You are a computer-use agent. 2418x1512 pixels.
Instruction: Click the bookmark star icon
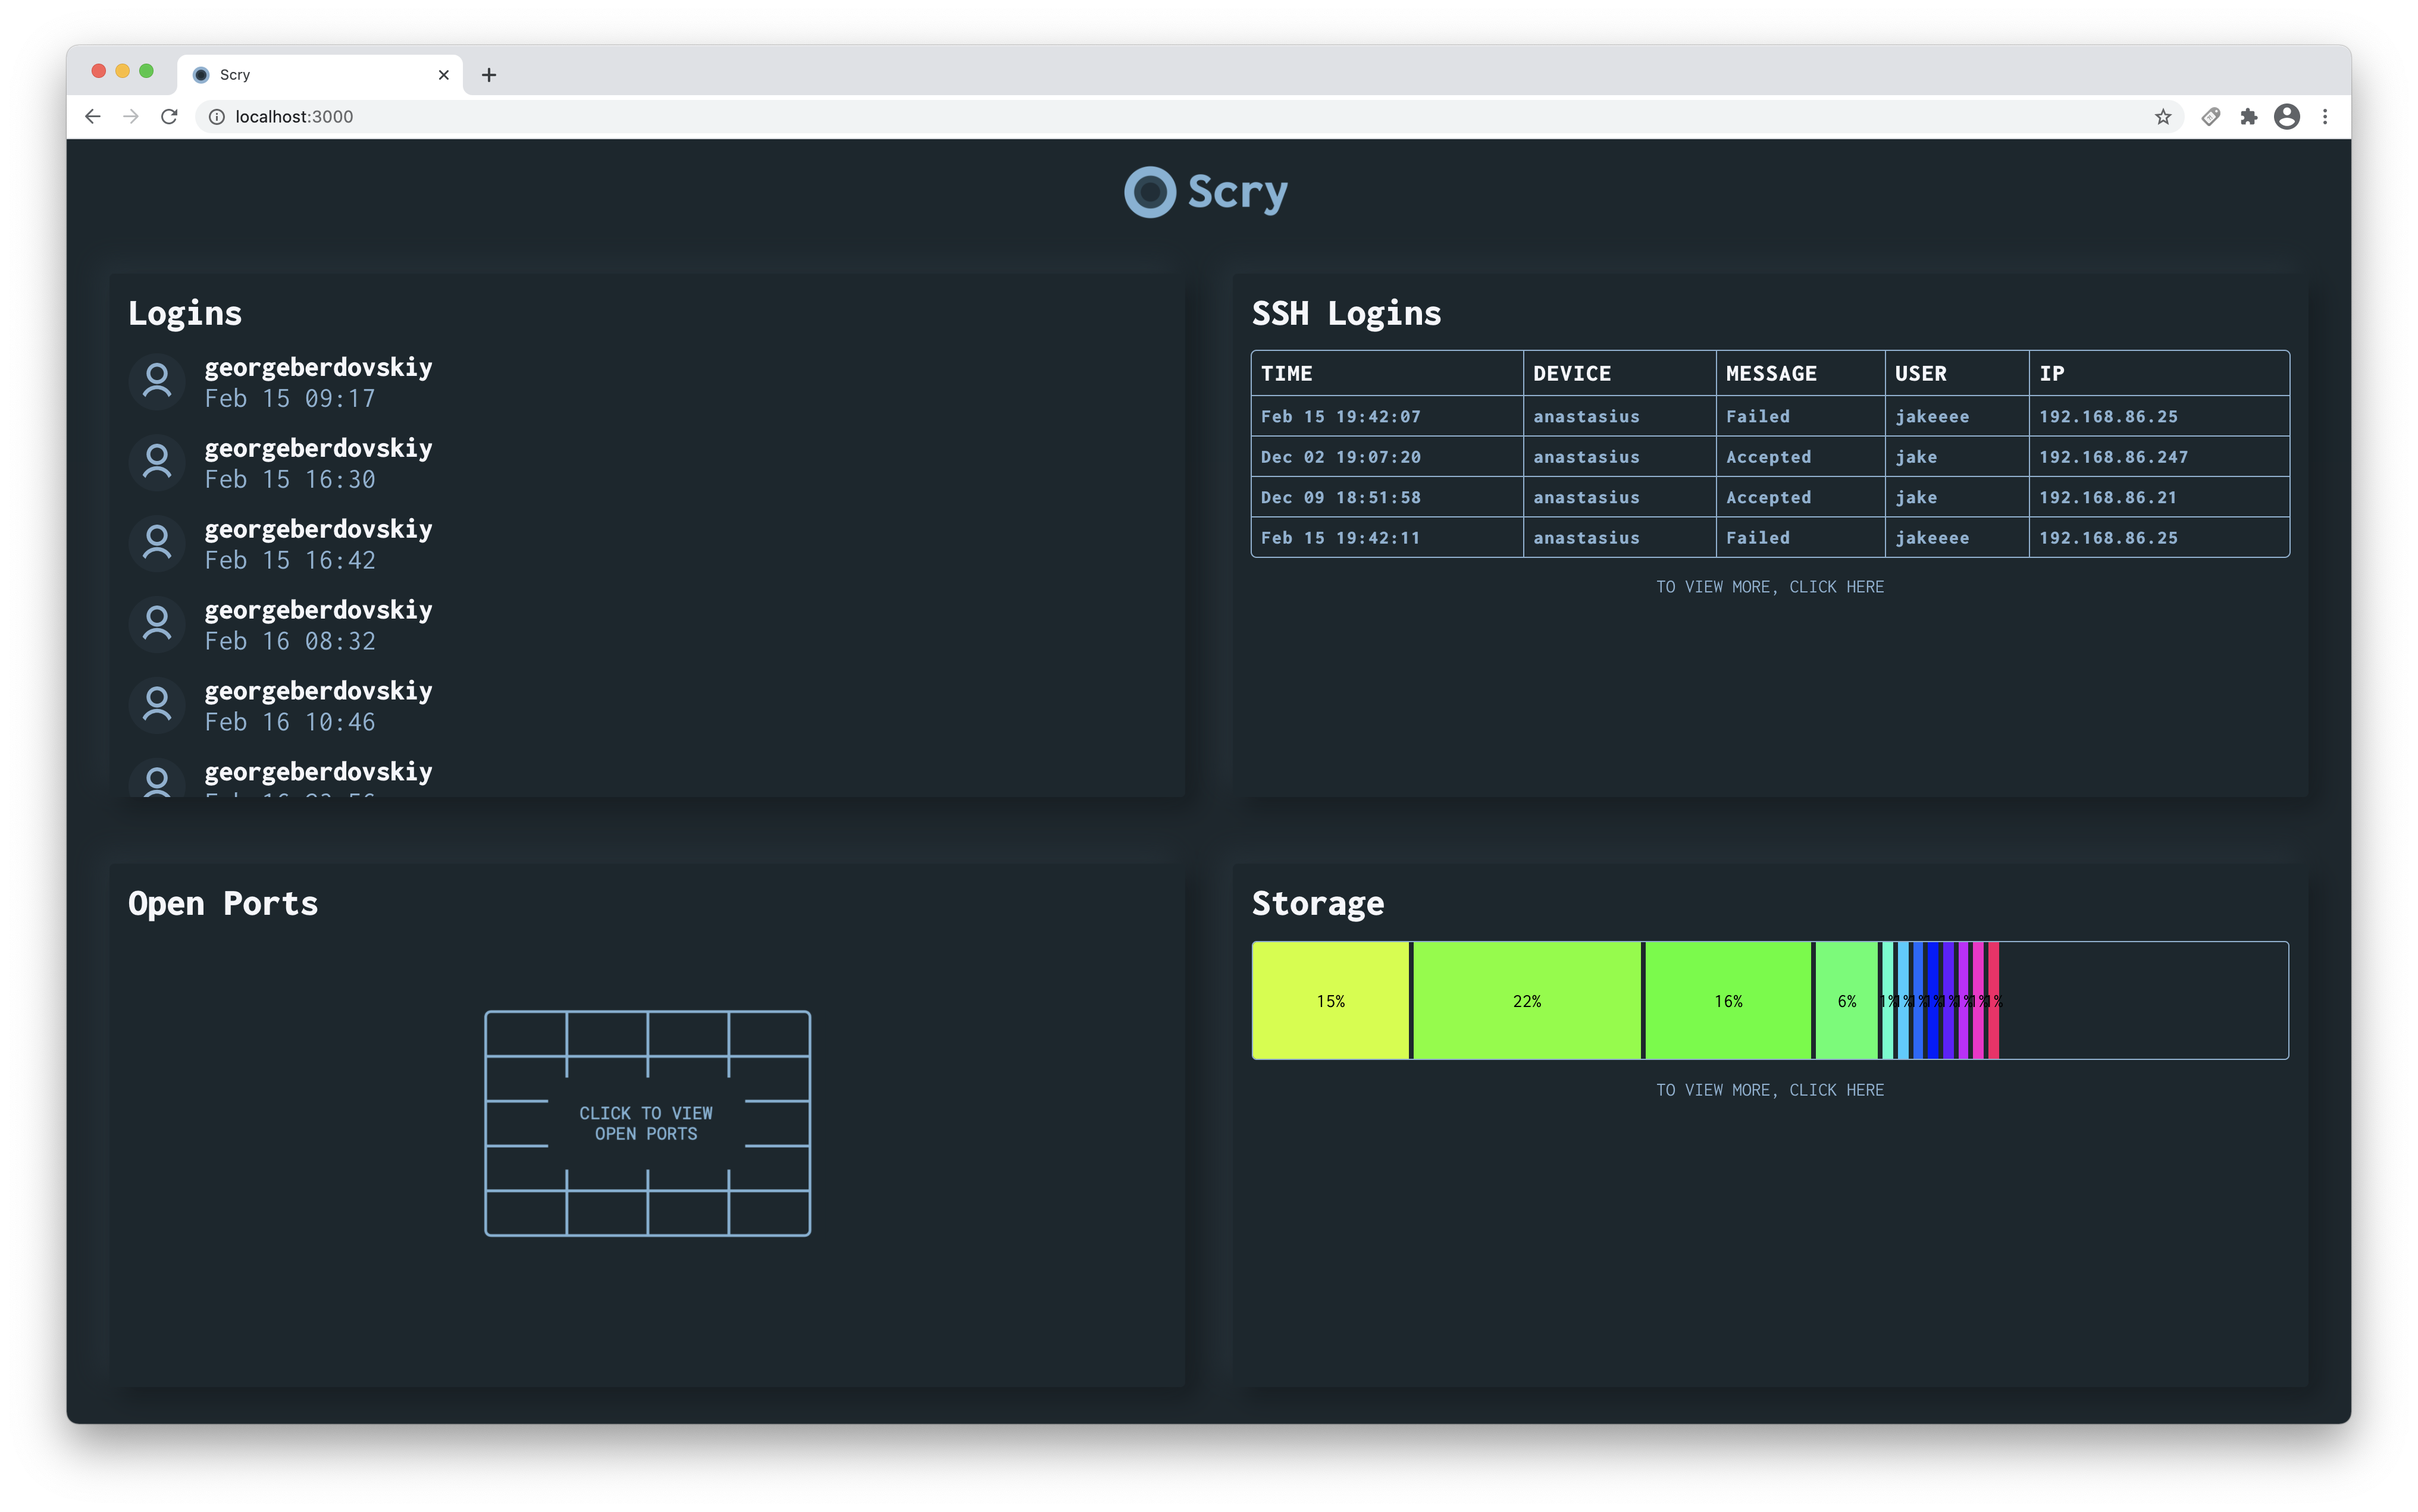[x=2163, y=116]
